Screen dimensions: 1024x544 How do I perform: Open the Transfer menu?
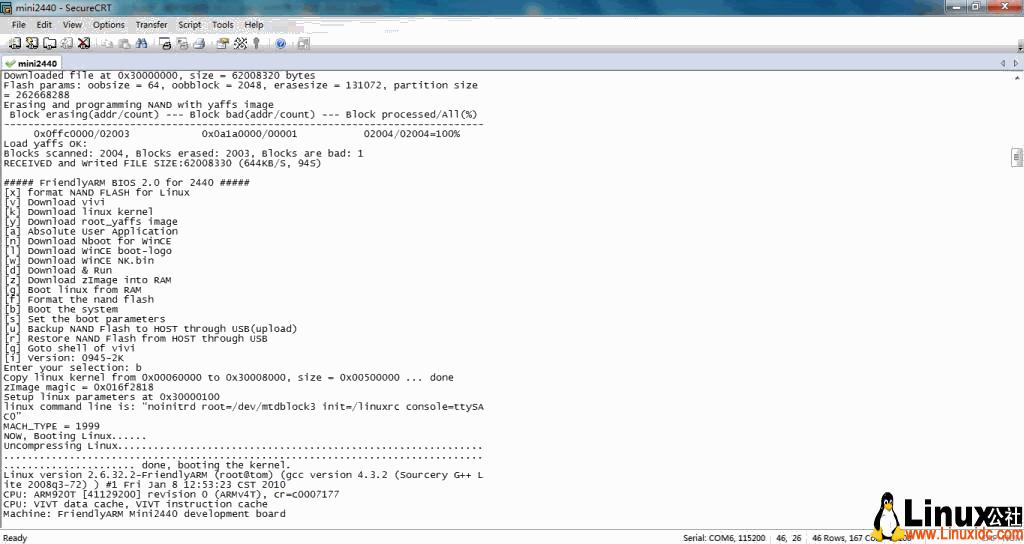tap(151, 24)
